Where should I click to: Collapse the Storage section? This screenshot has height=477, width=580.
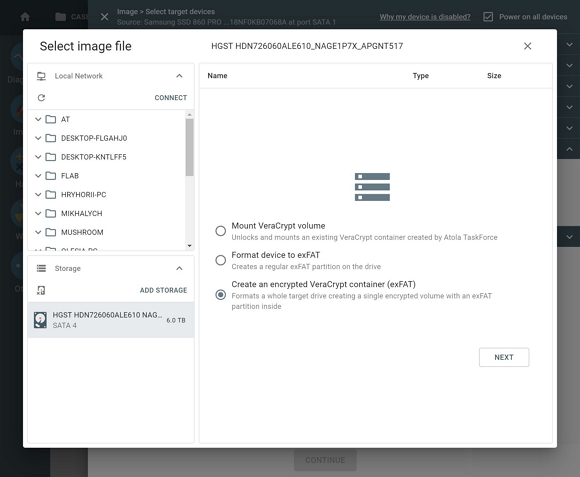point(179,268)
